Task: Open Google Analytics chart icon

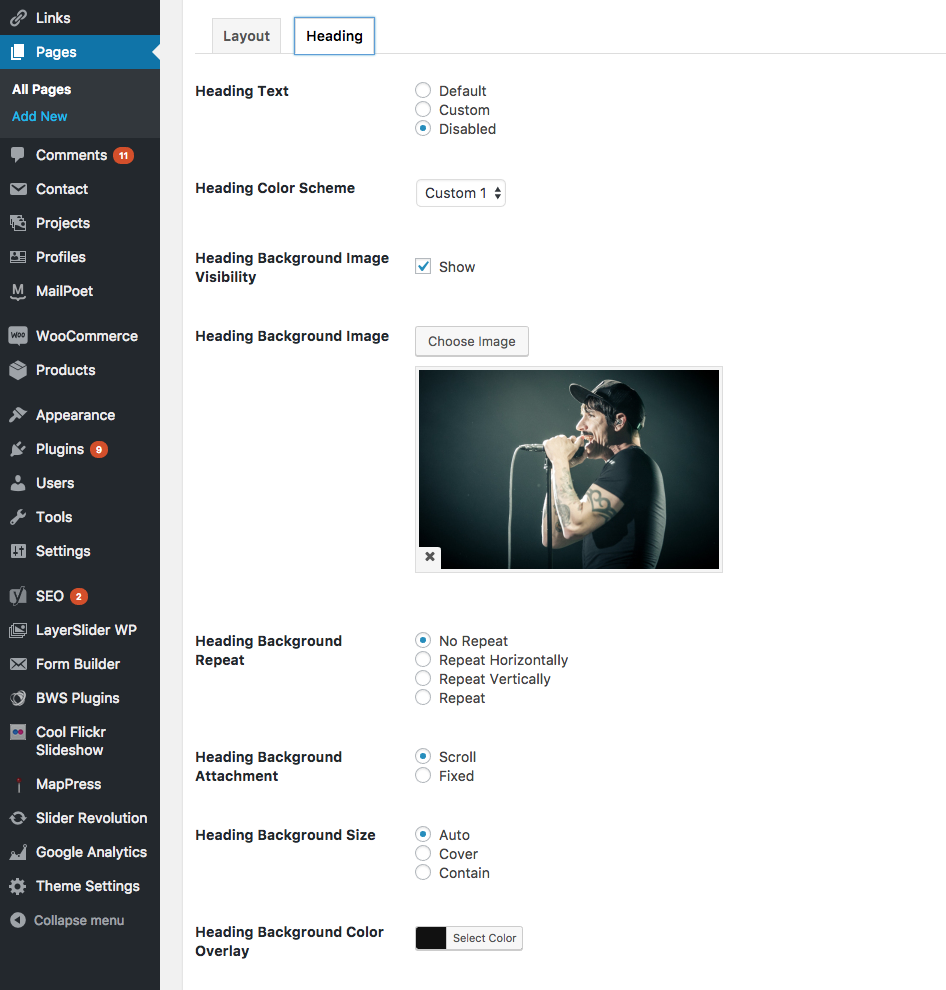Action: tap(18, 852)
